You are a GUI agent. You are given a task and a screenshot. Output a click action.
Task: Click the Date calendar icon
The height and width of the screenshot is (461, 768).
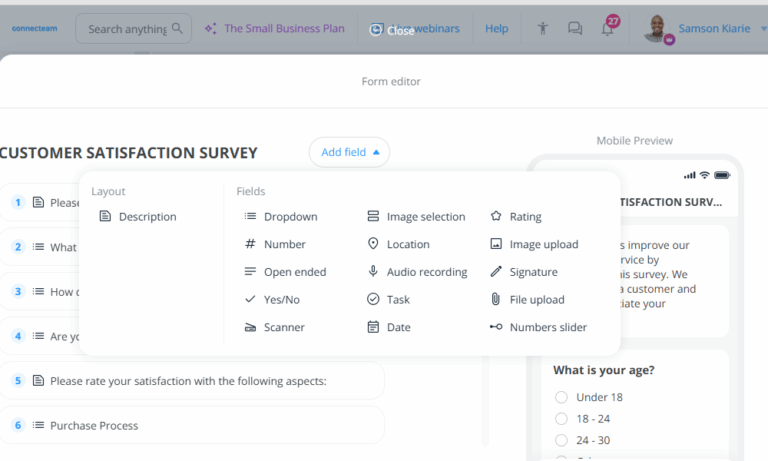click(x=373, y=327)
